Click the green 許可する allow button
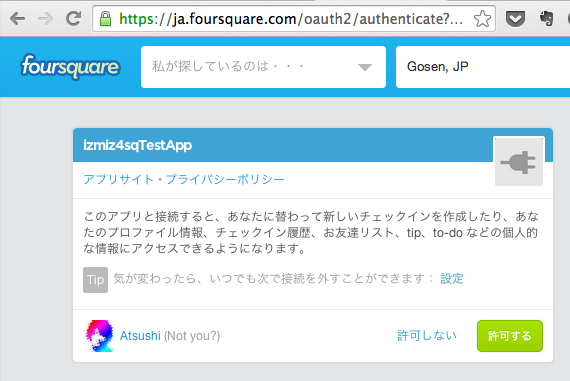This screenshot has width=570, height=381. [510, 336]
